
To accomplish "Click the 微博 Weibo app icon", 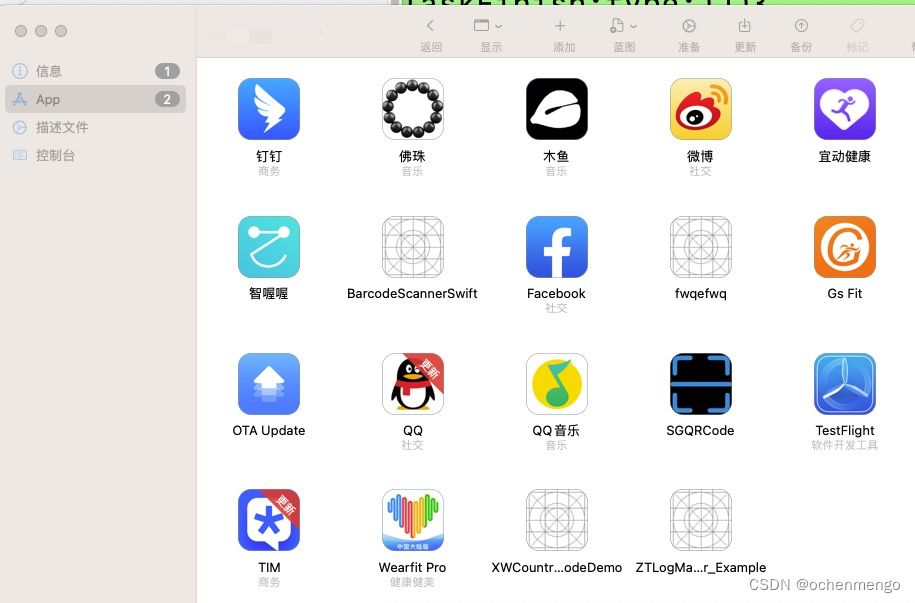I will pyautogui.click(x=700, y=109).
